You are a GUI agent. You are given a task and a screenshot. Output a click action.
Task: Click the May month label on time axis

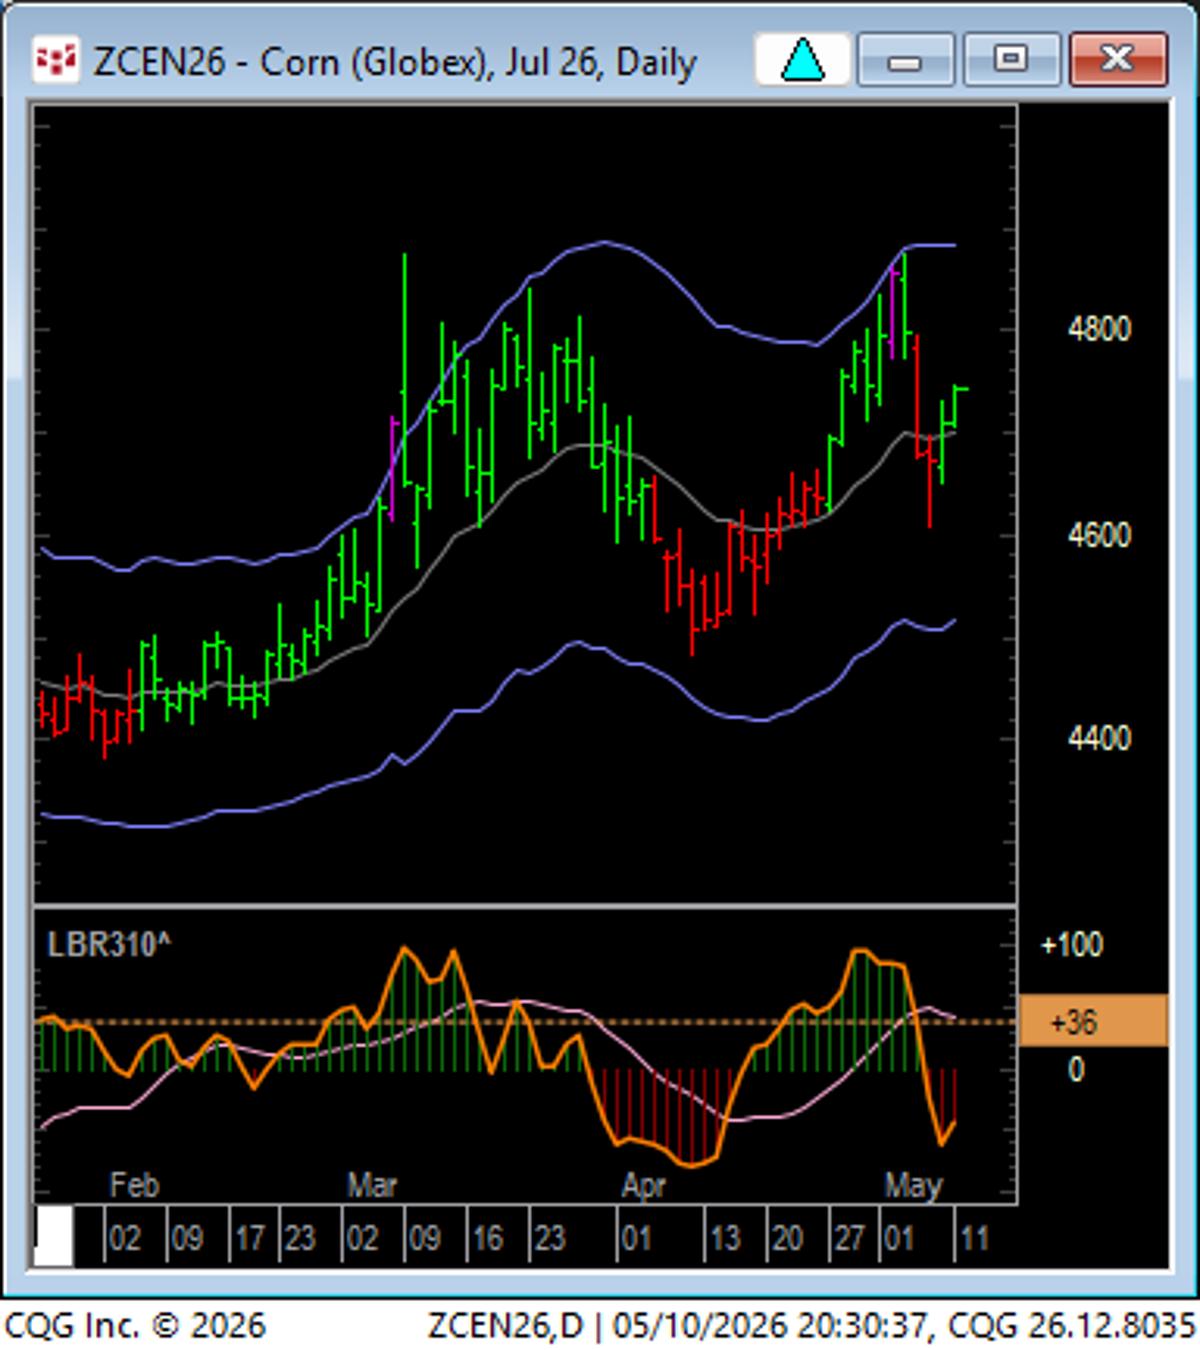(x=913, y=1186)
